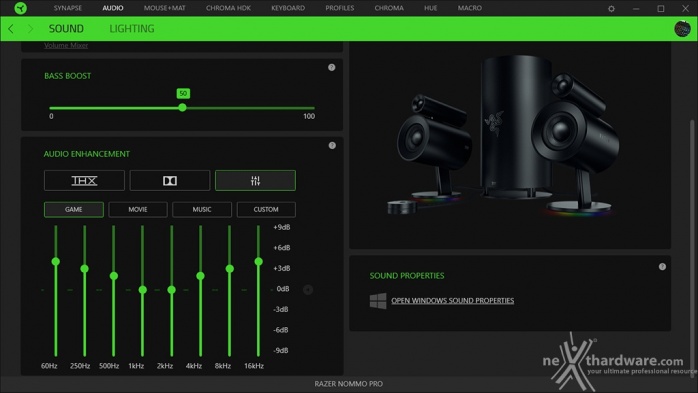The height and width of the screenshot is (393, 698).
Task: Click the +9dB scale label
Action: [x=282, y=227]
